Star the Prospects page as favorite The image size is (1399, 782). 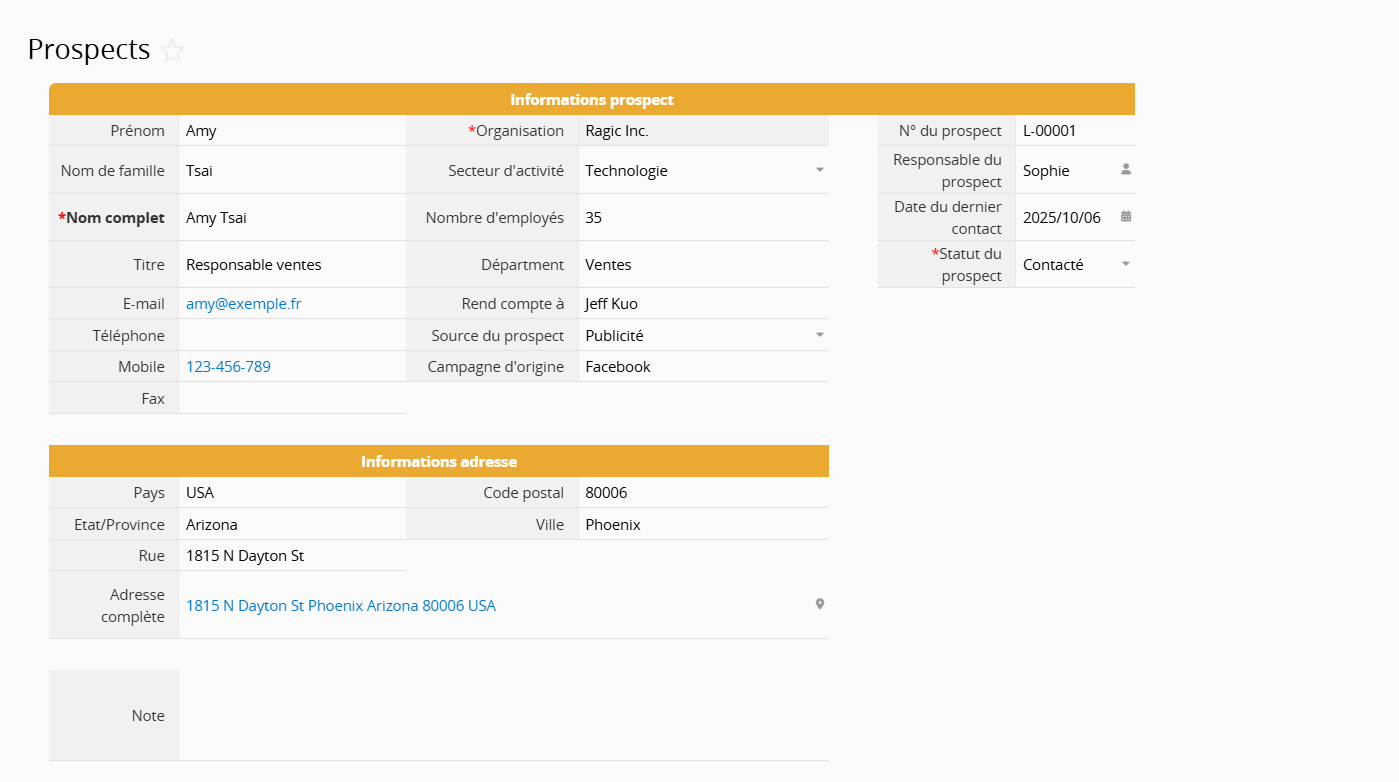click(173, 51)
